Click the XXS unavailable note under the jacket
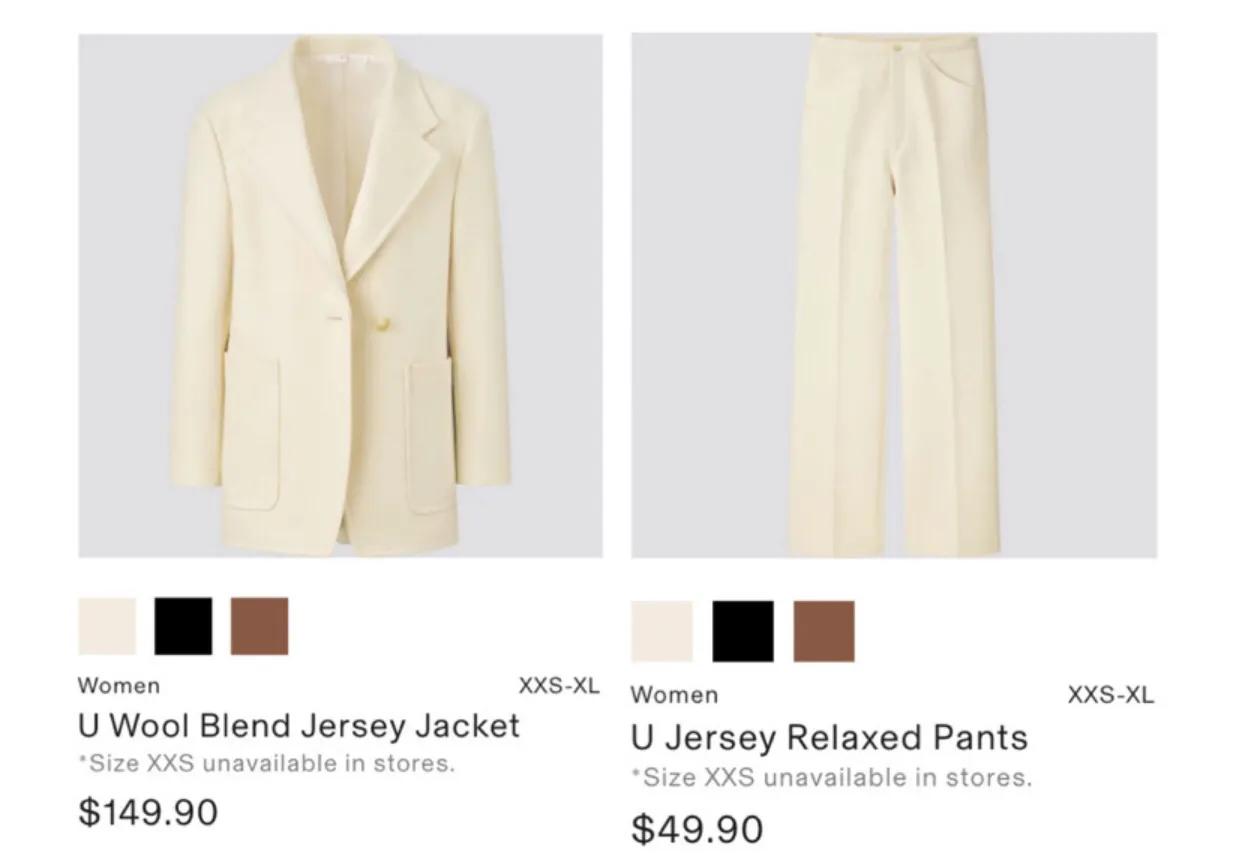1242x859 pixels. point(266,764)
